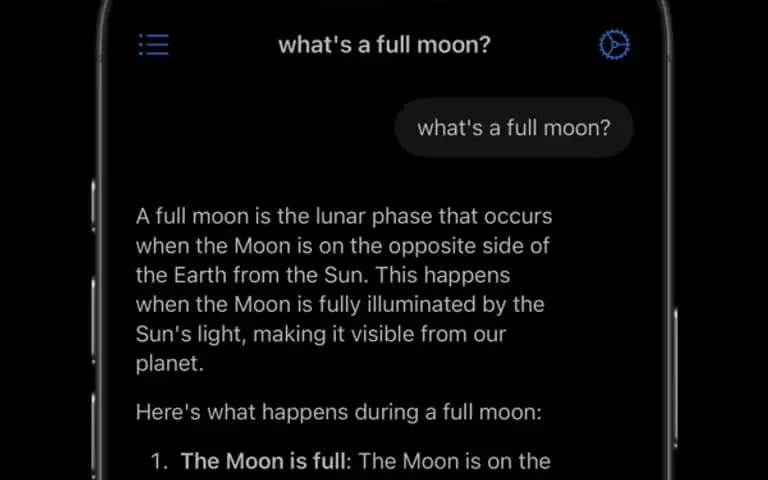The height and width of the screenshot is (480, 768).
Task: Click "The Moon is on the" list text
Action: (x=455, y=461)
